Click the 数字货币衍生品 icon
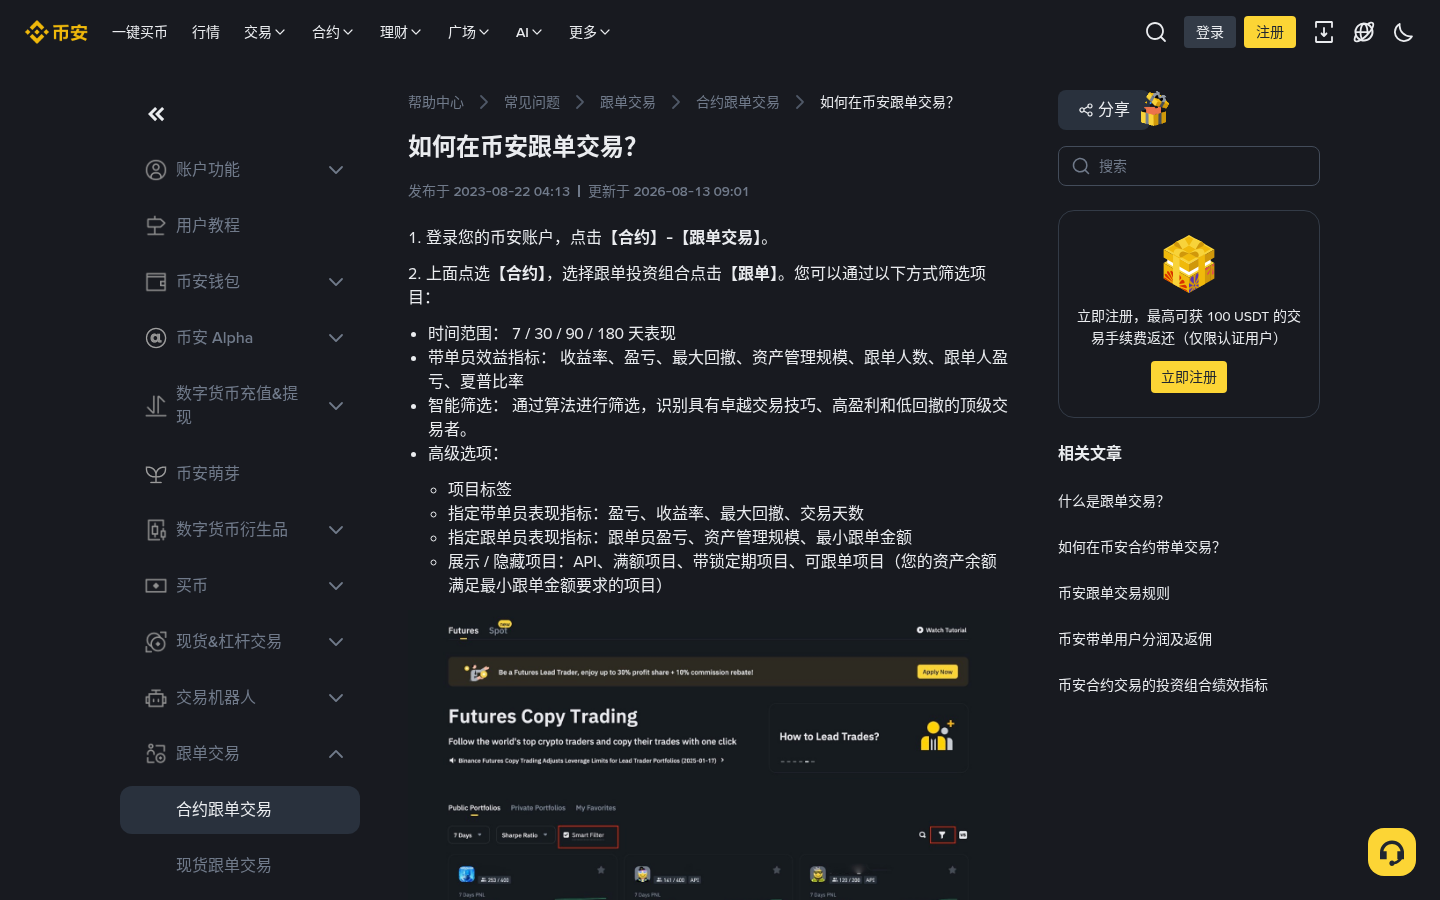The image size is (1440, 900). pos(156,530)
